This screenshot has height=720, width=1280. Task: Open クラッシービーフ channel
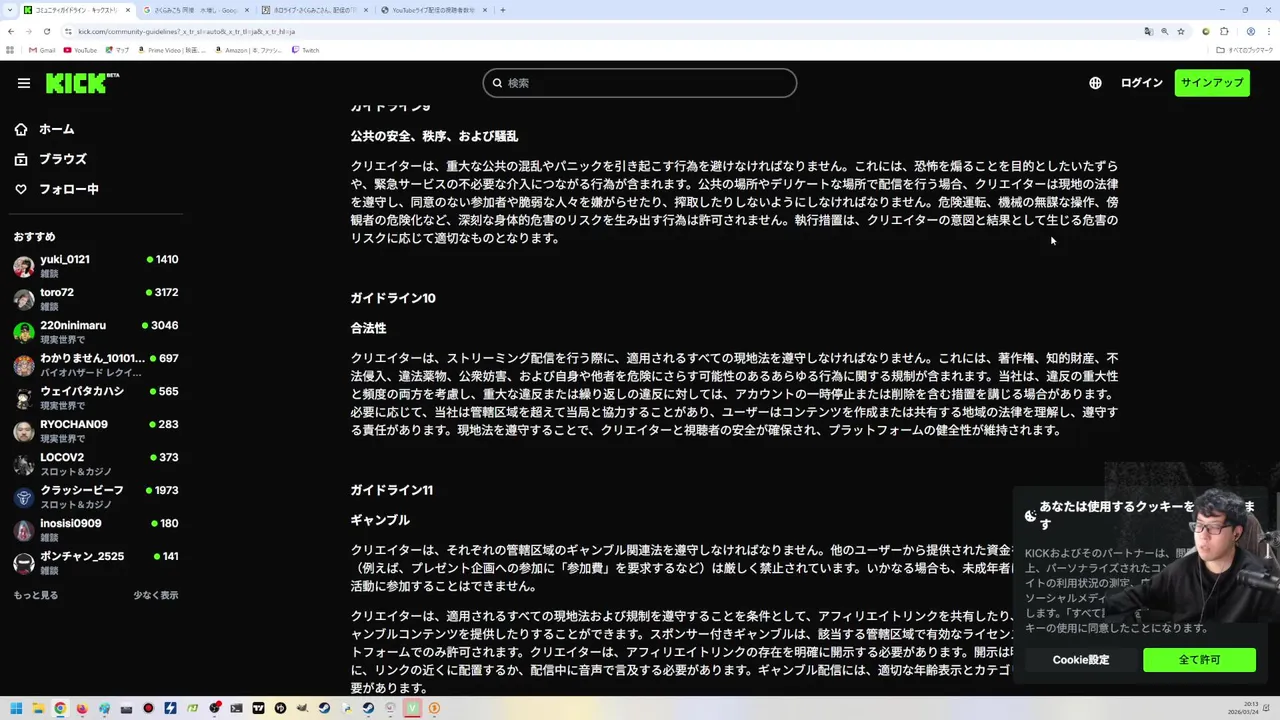pyautogui.click(x=96, y=497)
